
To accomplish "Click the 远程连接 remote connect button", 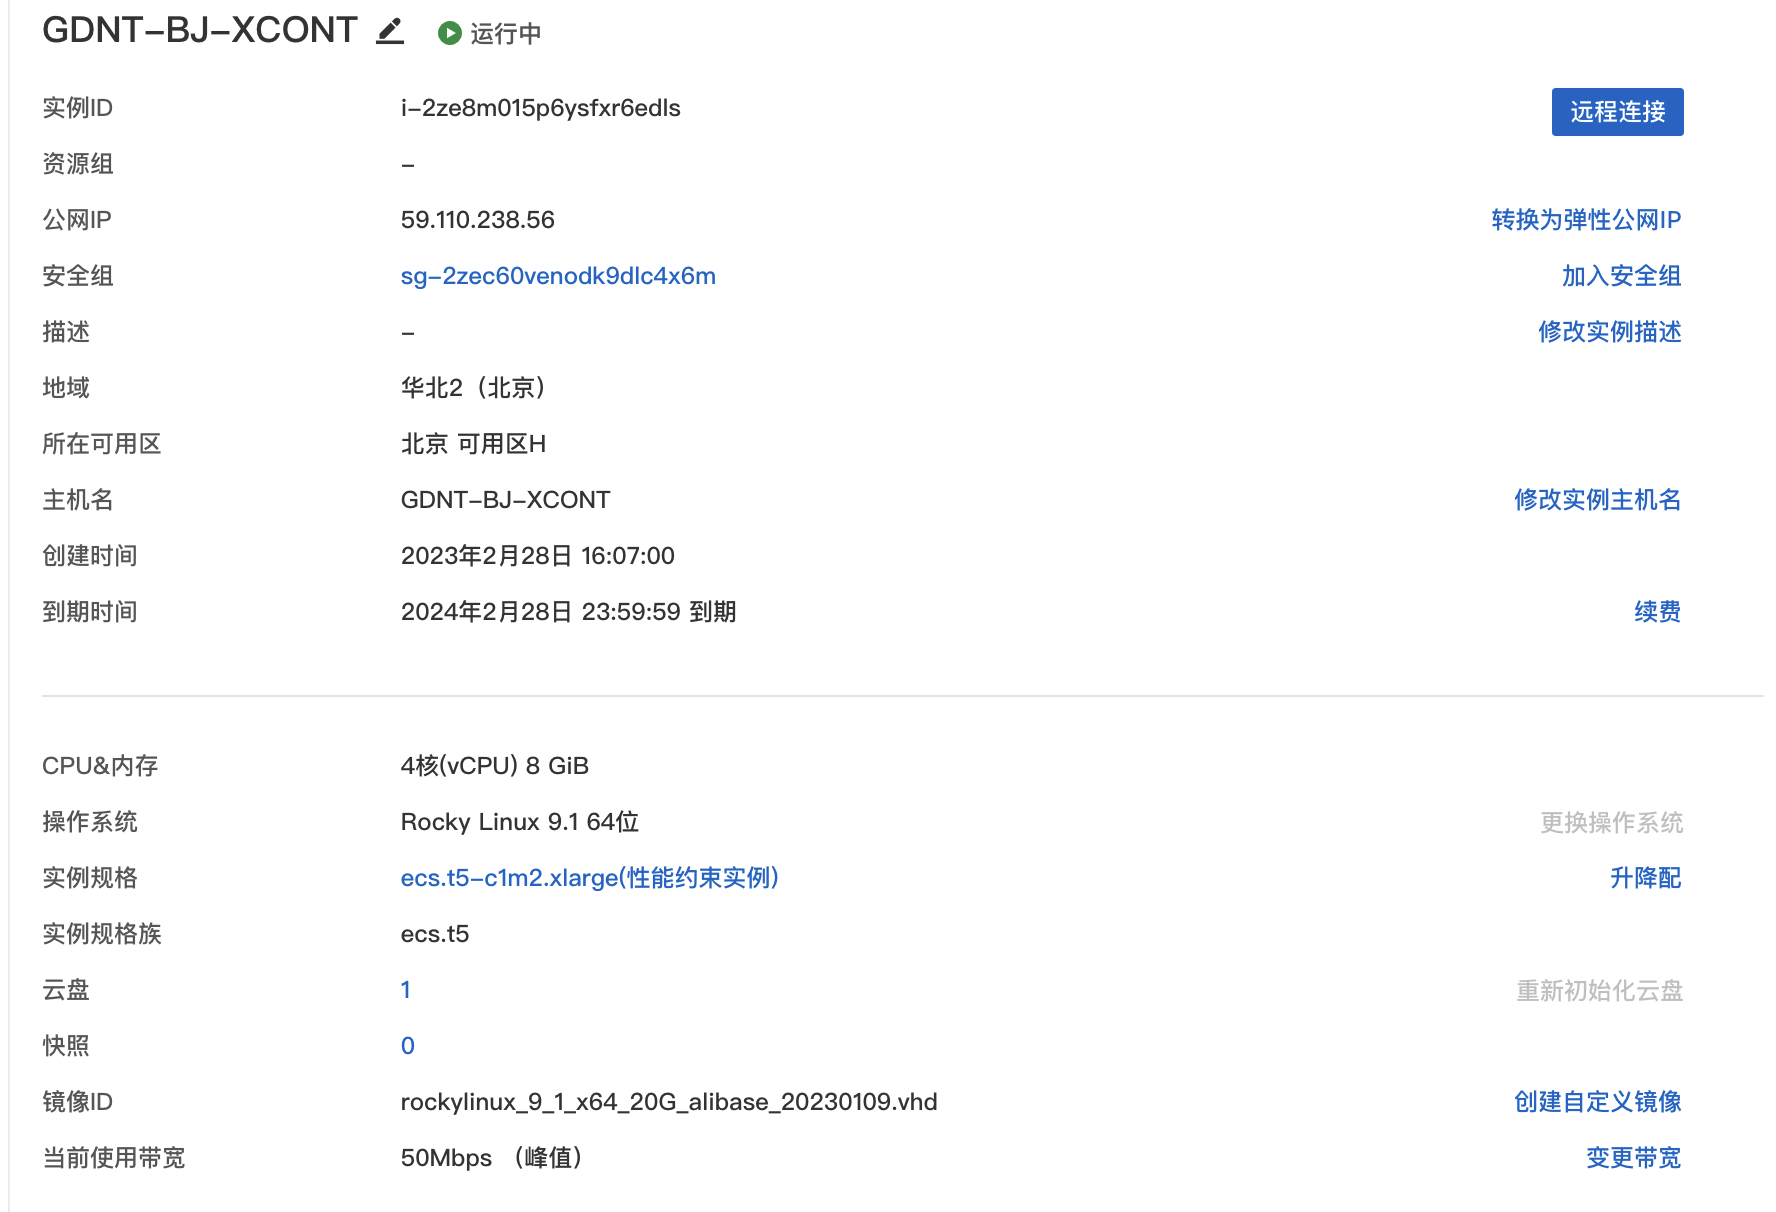I will (1616, 112).
